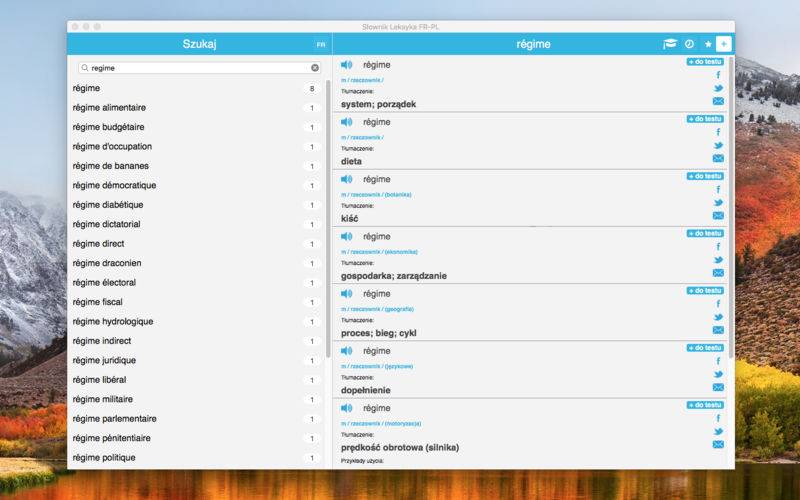Add 'kiść' entry to test

[x=705, y=176]
